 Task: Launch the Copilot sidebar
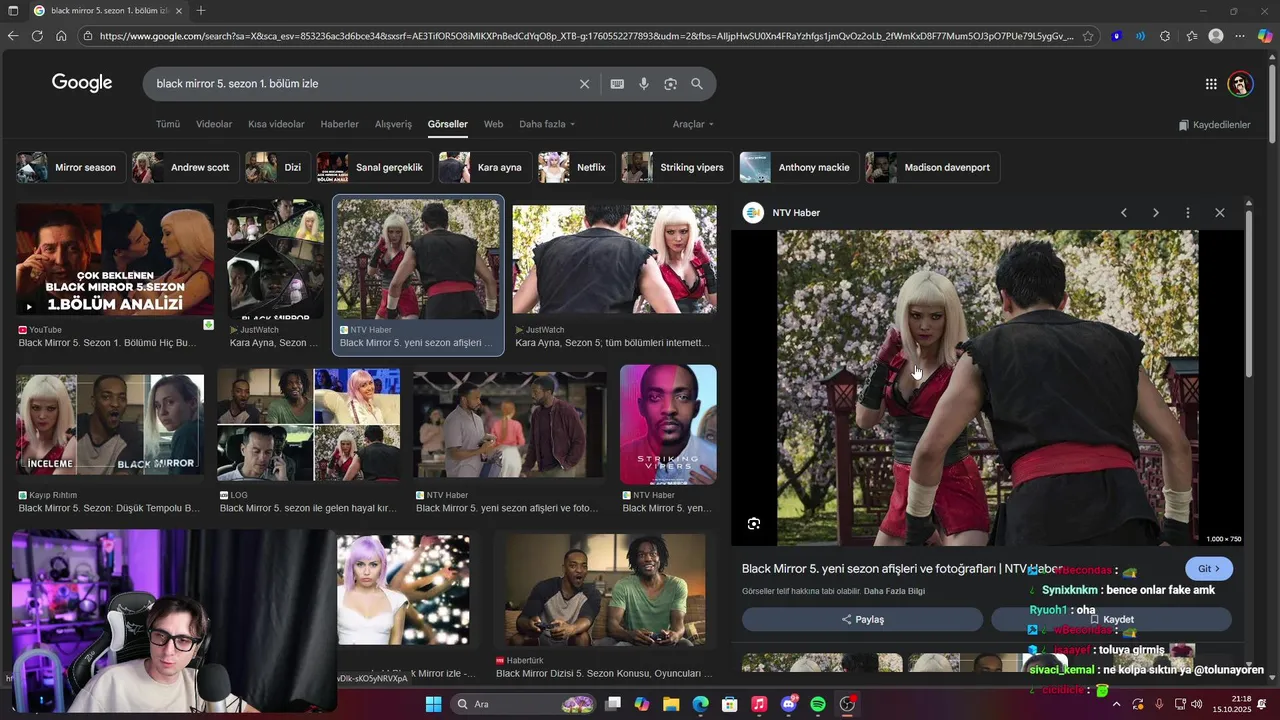pyautogui.click(x=1265, y=36)
